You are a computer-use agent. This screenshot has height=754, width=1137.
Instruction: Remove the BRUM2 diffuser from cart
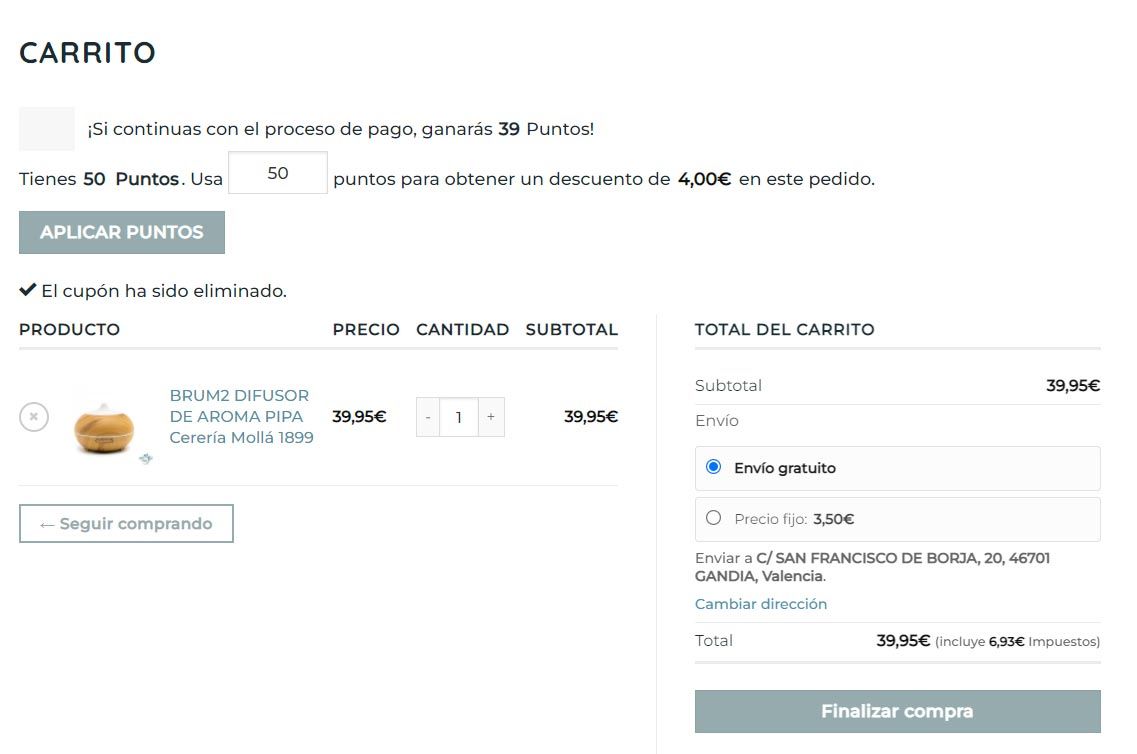coord(34,417)
